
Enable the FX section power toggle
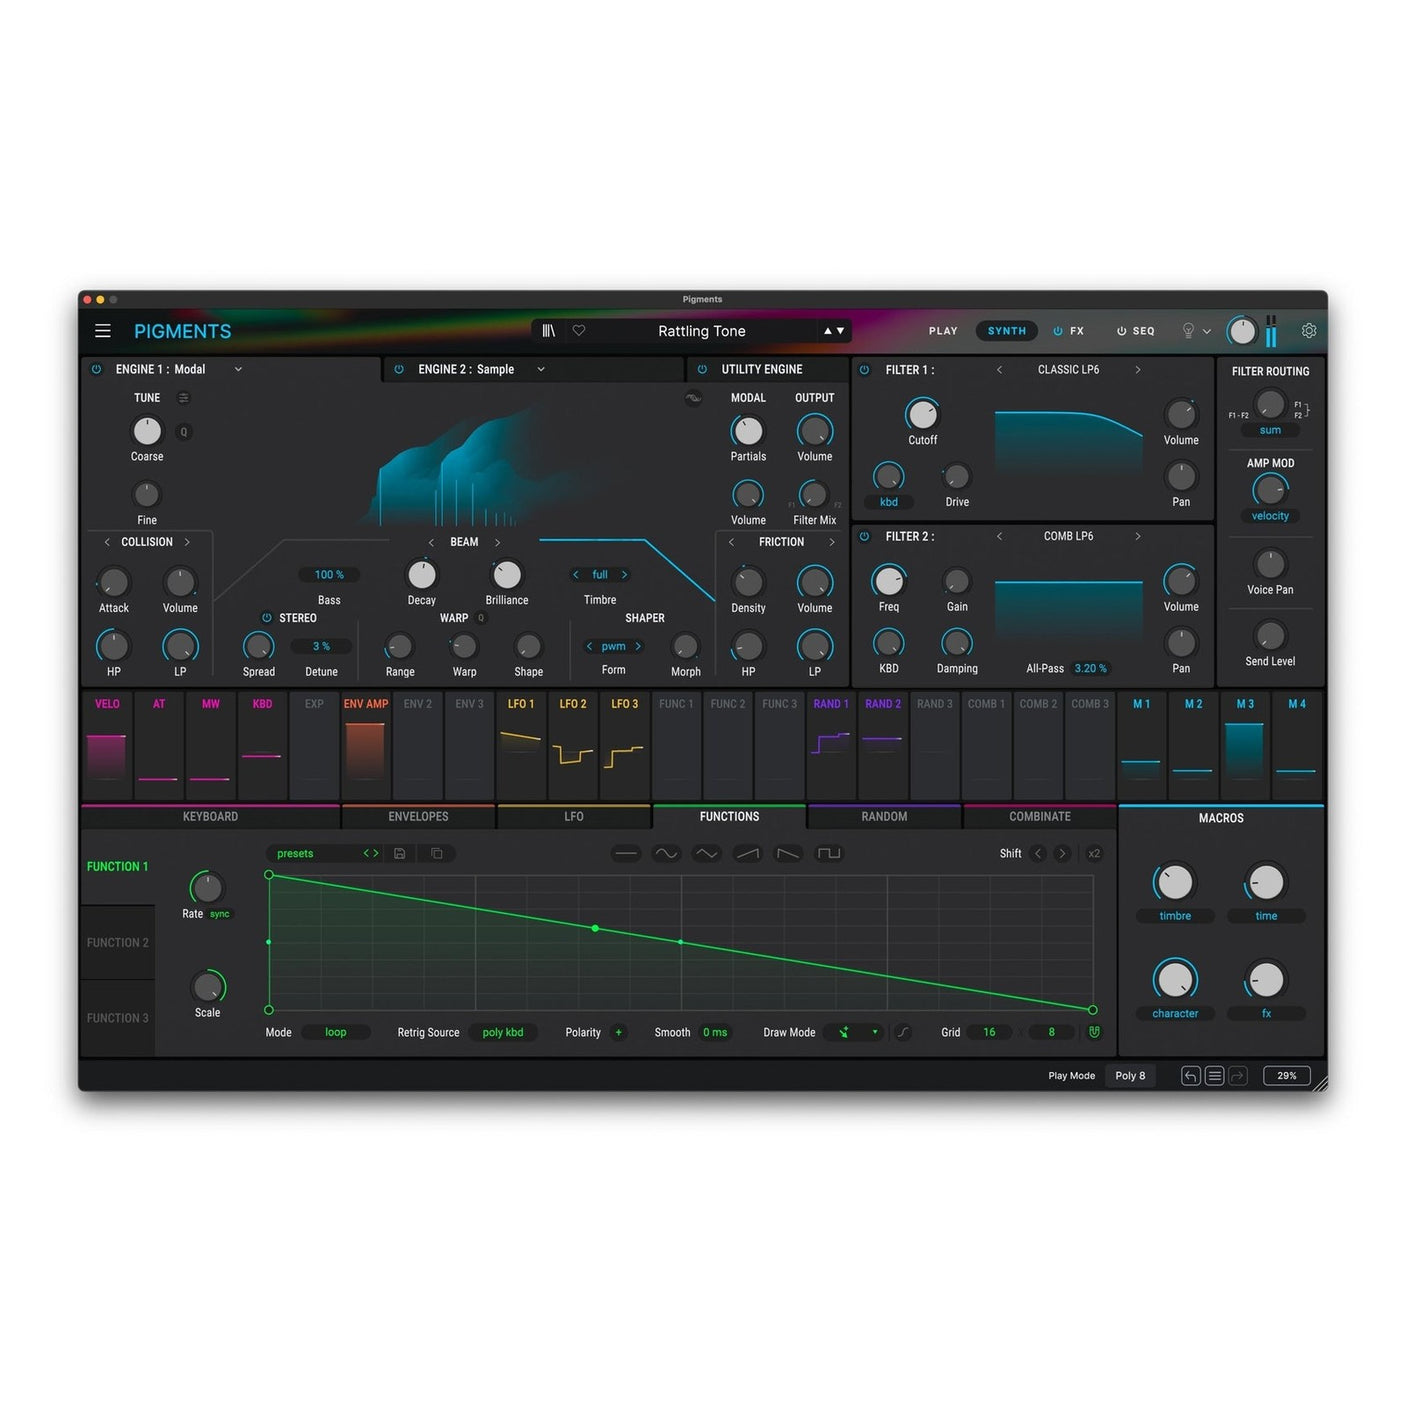[x=1057, y=330]
